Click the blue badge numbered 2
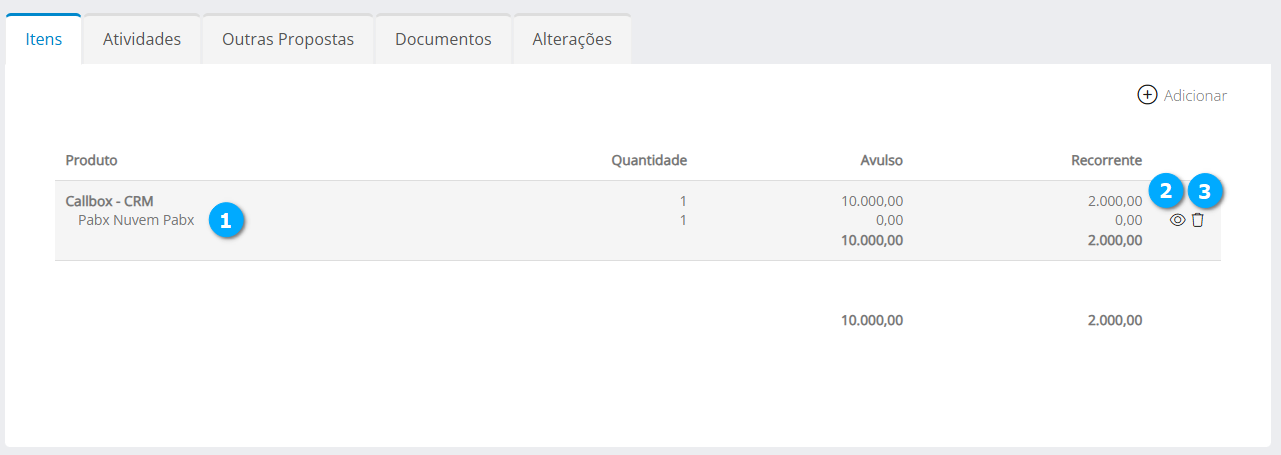Viewport: 1281px width, 455px height. [1166, 190]
